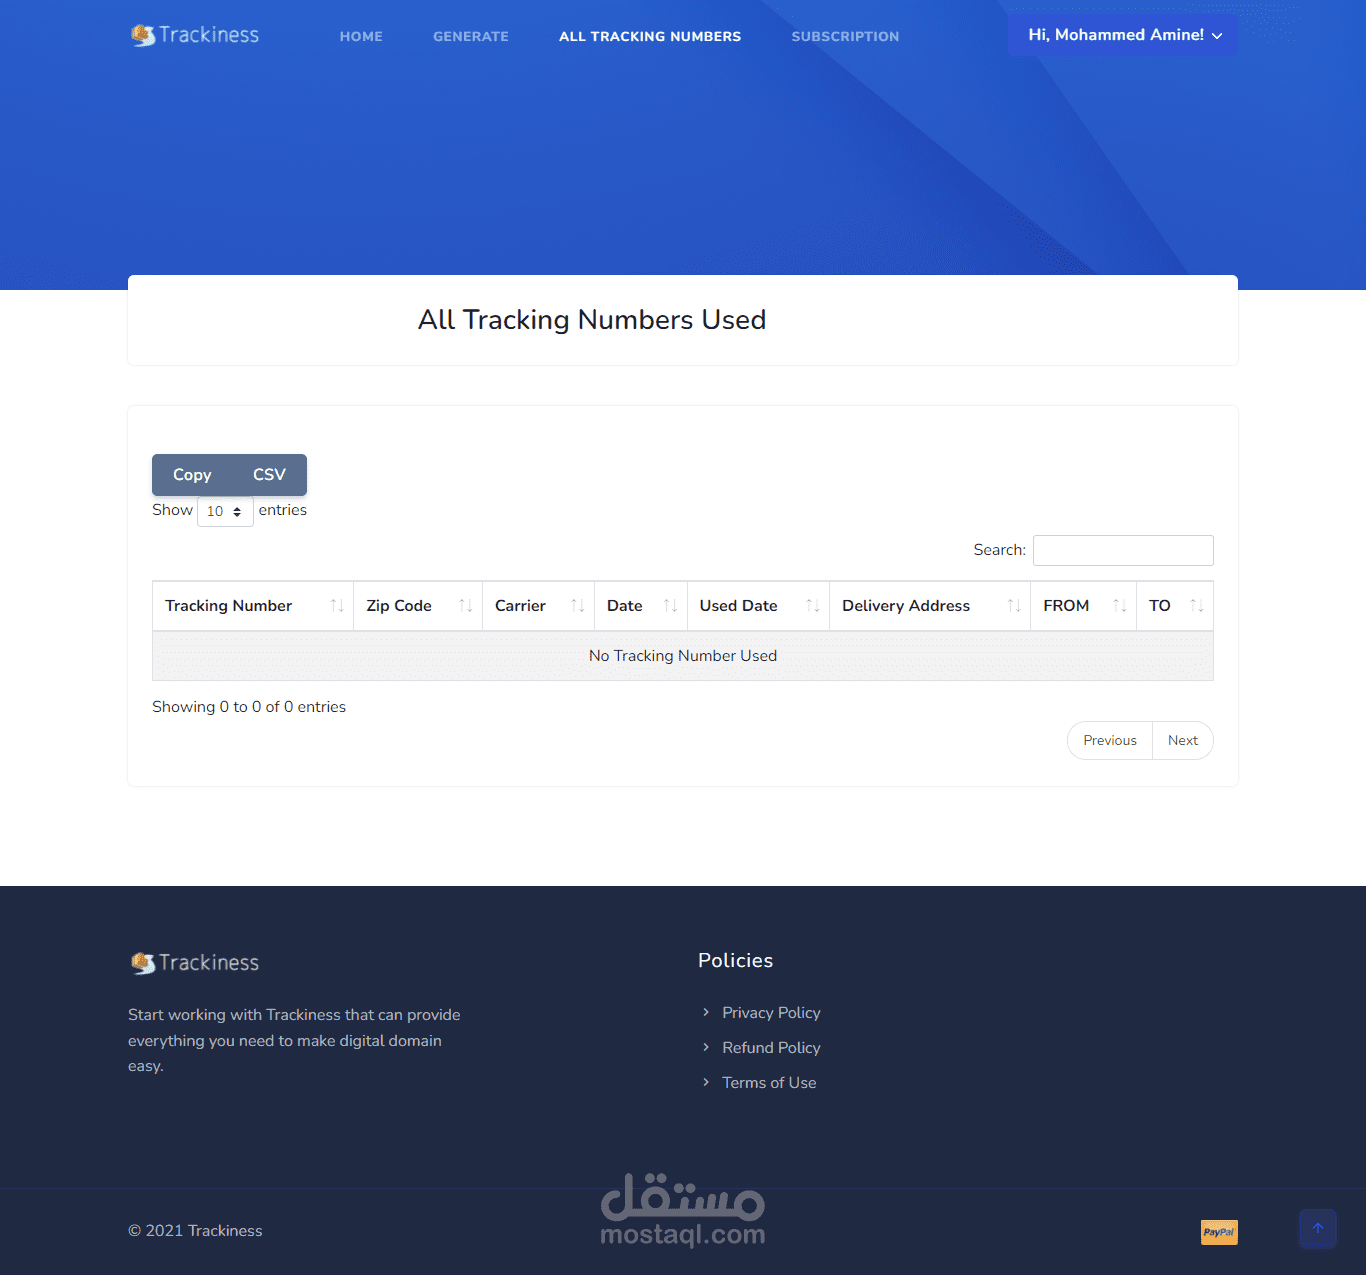Click the back-to-top arrow button
Screen dimensions: 1366x1275
point(1318,1229)
